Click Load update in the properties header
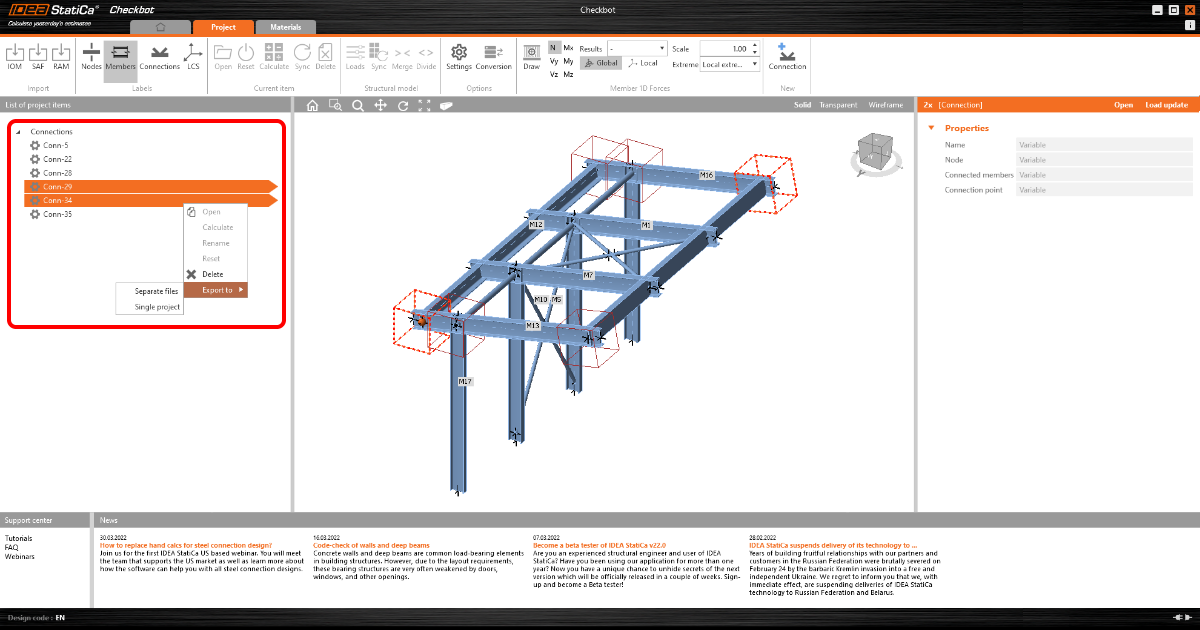1200x630 pixels. click(x=1166, y=105)
